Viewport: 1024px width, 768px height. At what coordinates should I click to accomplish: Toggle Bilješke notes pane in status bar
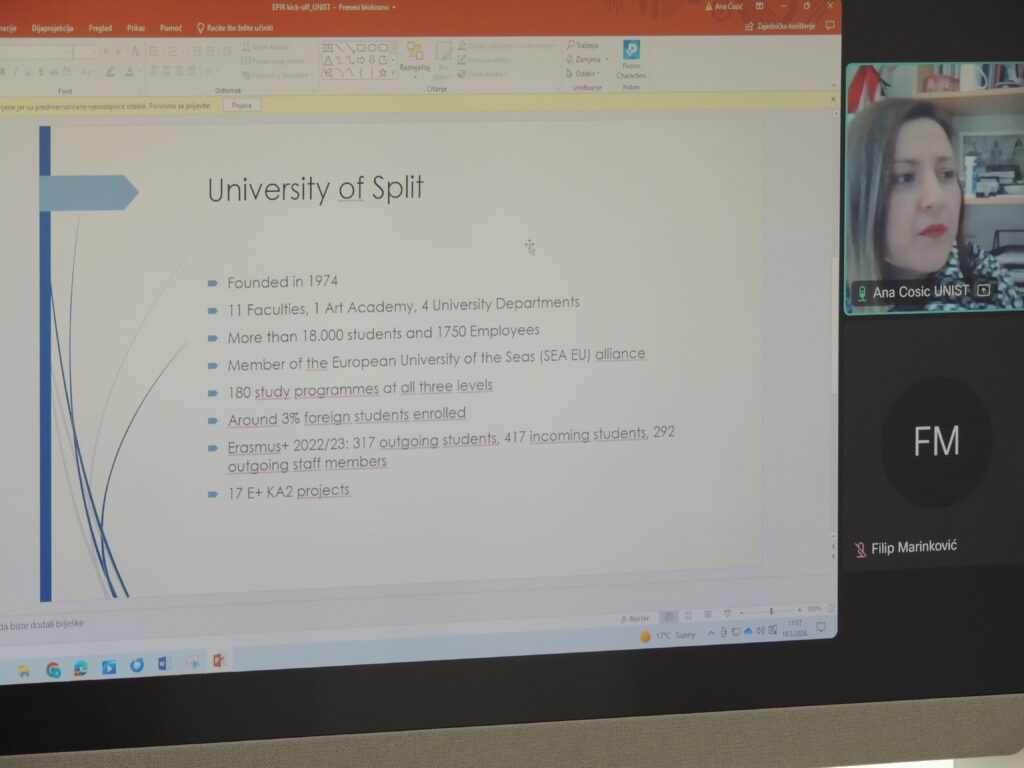[634, 618]
